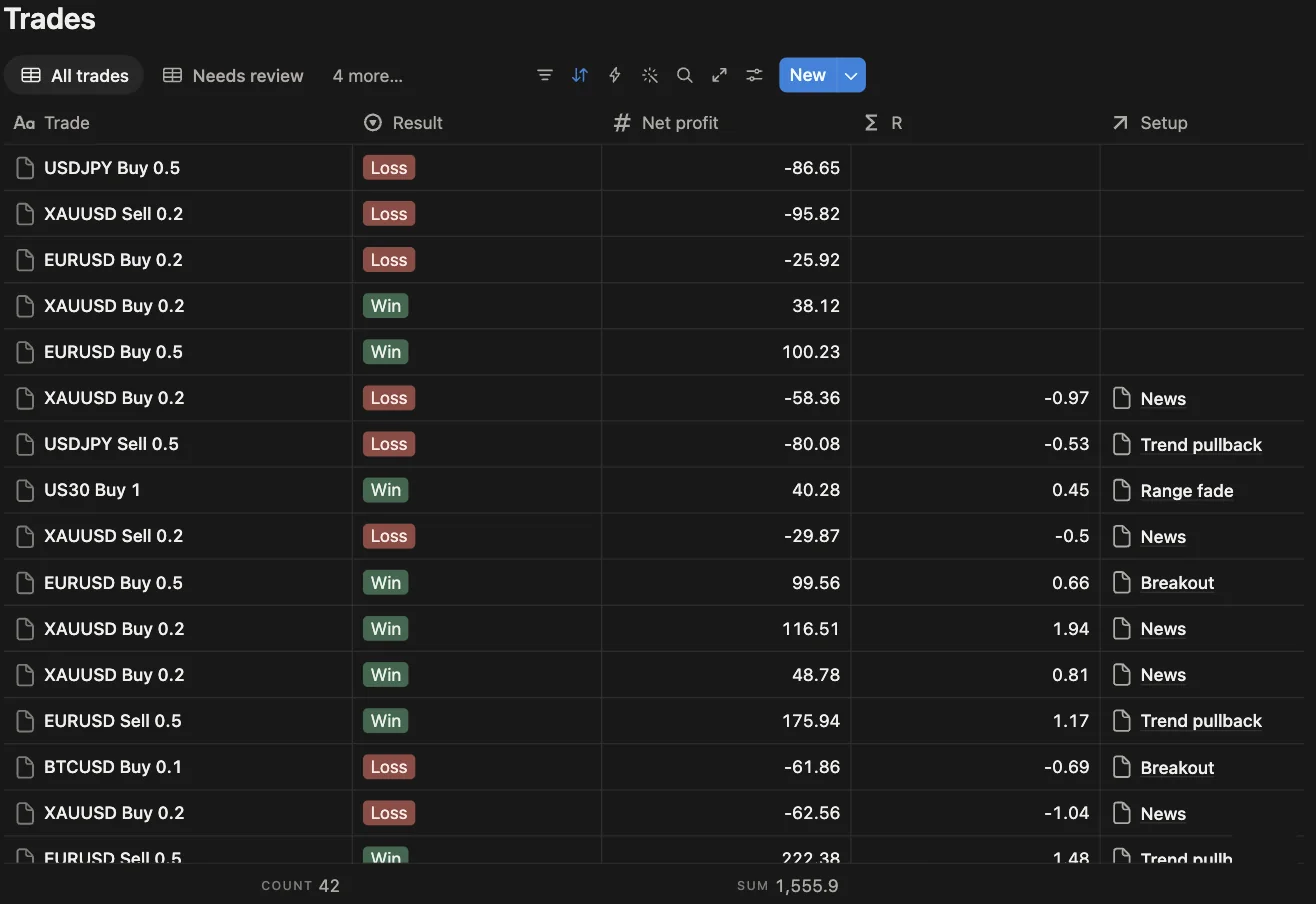
Task: Click the AI sparkle icon
Action: [x=650, y=75]
